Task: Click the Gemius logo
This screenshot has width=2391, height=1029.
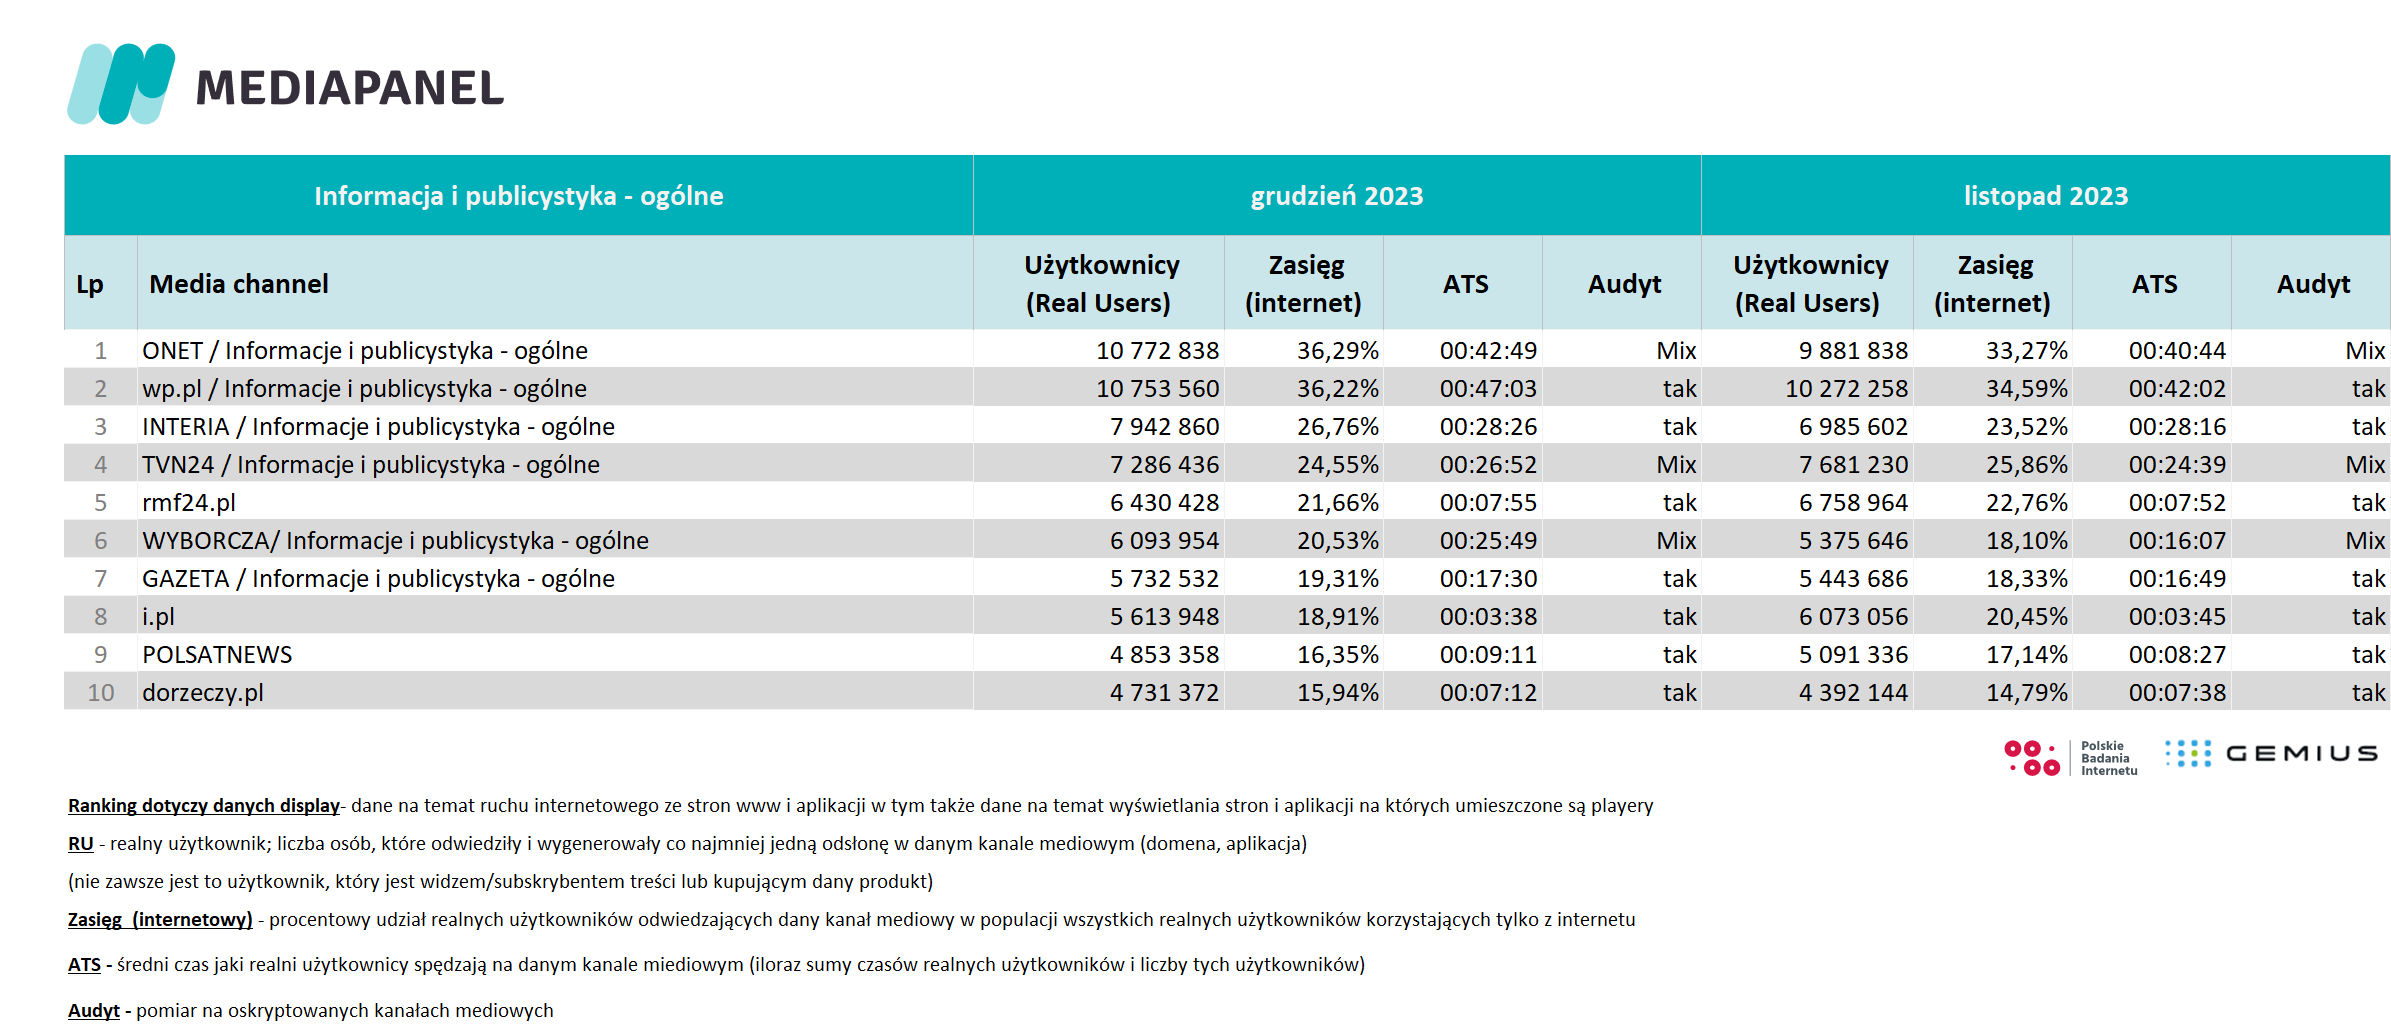Action: (2271, 754)
